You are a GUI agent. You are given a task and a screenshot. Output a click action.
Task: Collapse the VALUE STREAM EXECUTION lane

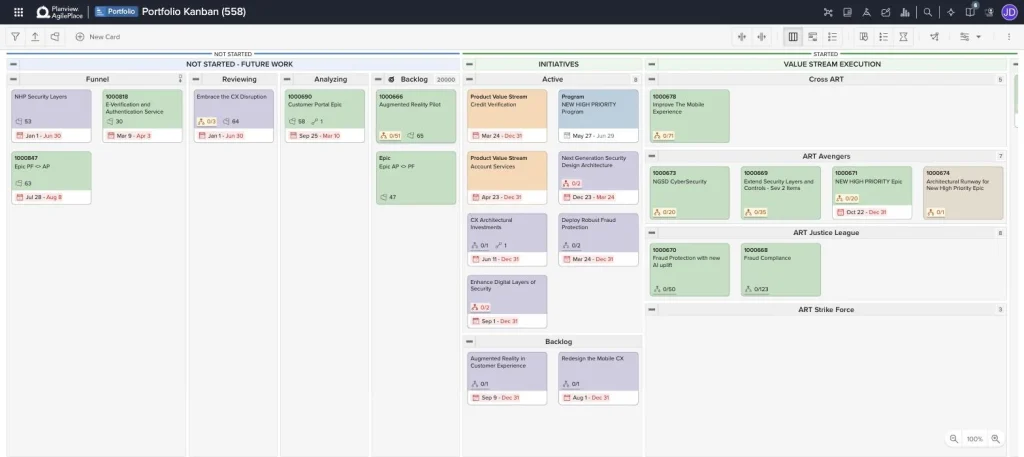pos(652,64)
